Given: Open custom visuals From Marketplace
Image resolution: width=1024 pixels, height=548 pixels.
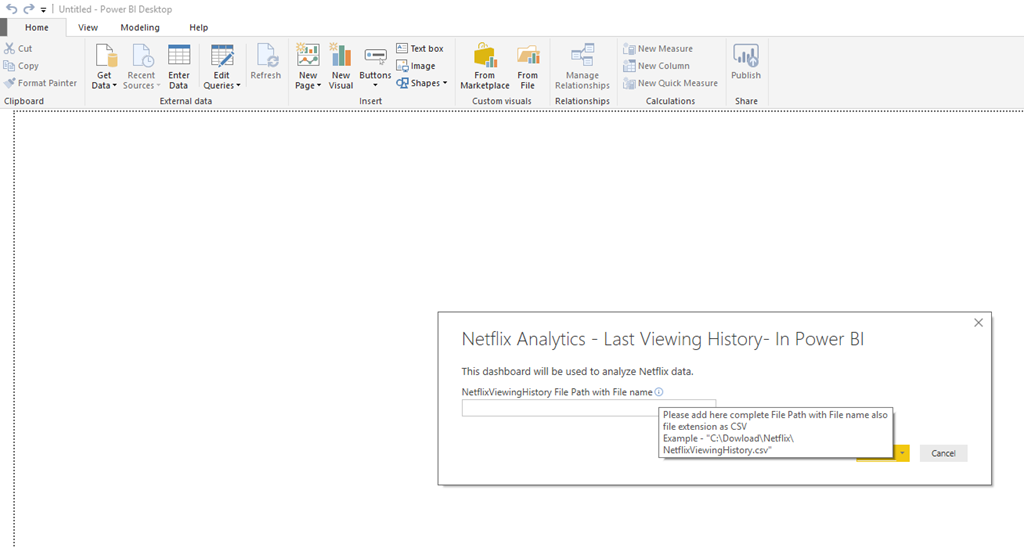Looking at the screenshot, I should (x=485, y=56).
